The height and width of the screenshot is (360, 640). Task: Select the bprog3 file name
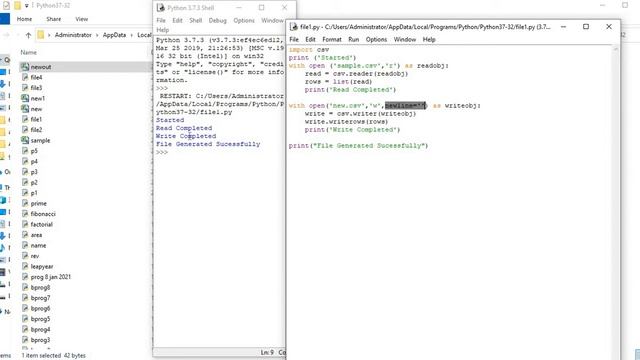(x=40, y=340)
